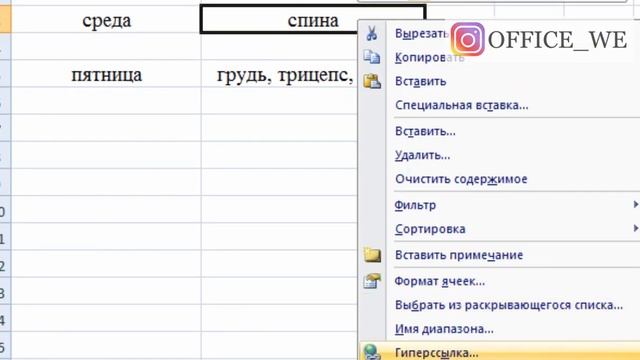Image resolution: width=640 pixels, height=360 pixels.
Task: Select the cell containing пятница
Action: [106, 74]
